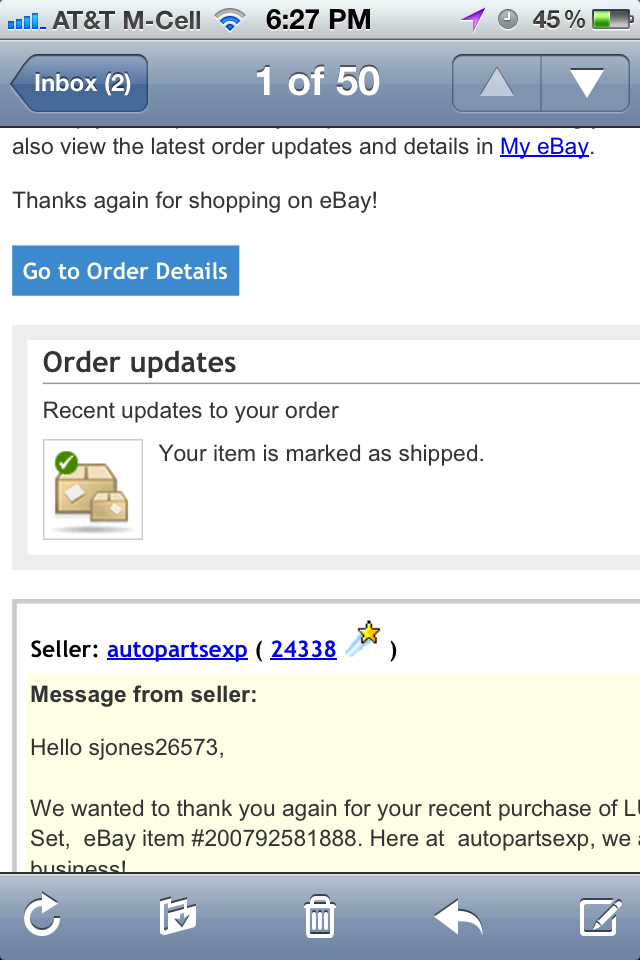Viewport: 640px width, 960px height.
Task: Compose new message with pencil icon
Action: point(600,917)
